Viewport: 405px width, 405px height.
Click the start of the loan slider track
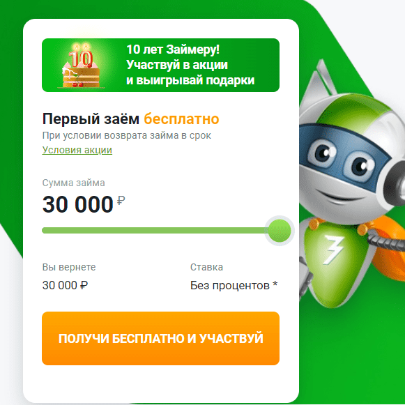point(44,230)
